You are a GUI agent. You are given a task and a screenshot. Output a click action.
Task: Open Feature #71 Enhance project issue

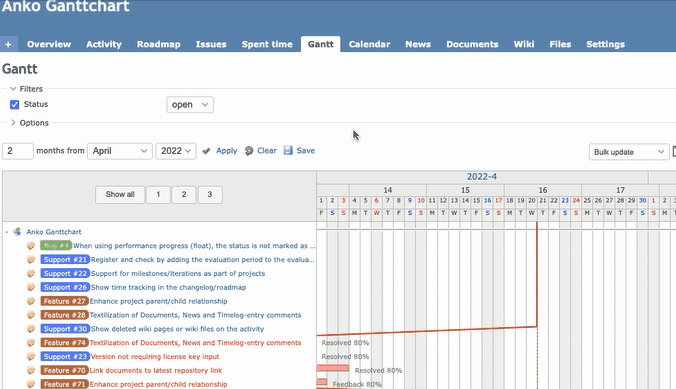pos(158,384)
